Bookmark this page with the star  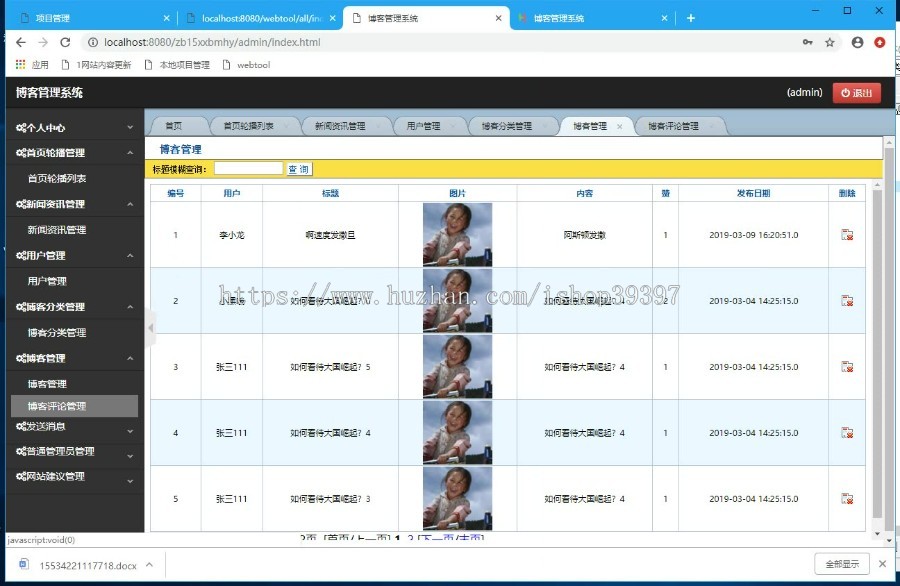tap(829, 42)
